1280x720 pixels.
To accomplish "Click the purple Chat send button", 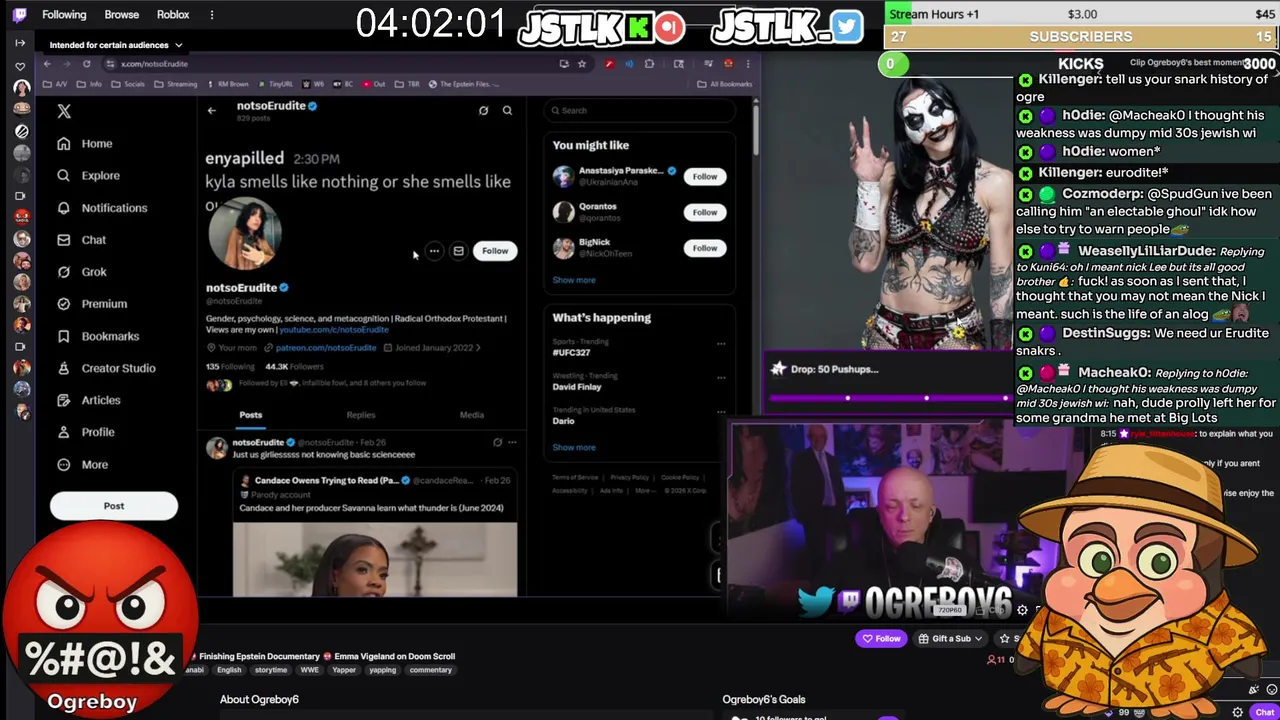I will coord(1265,712).
